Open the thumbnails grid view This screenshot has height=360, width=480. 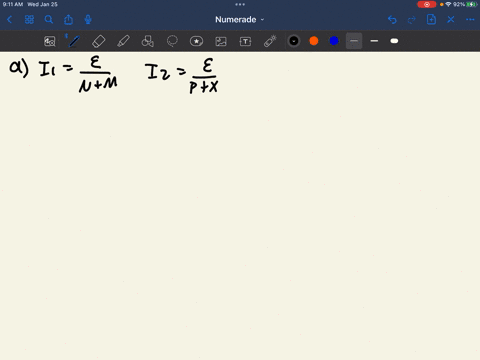point(29,20)
